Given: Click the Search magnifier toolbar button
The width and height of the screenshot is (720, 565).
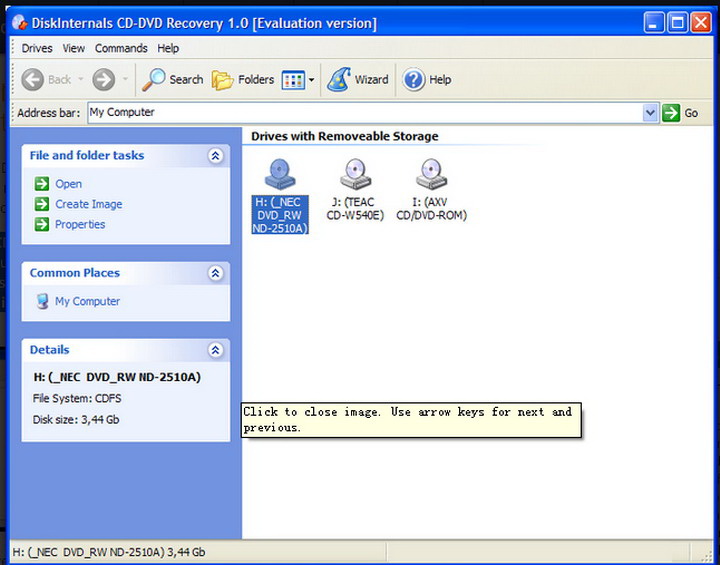Looking at the screenshot, I should click(x=172, y=80).
